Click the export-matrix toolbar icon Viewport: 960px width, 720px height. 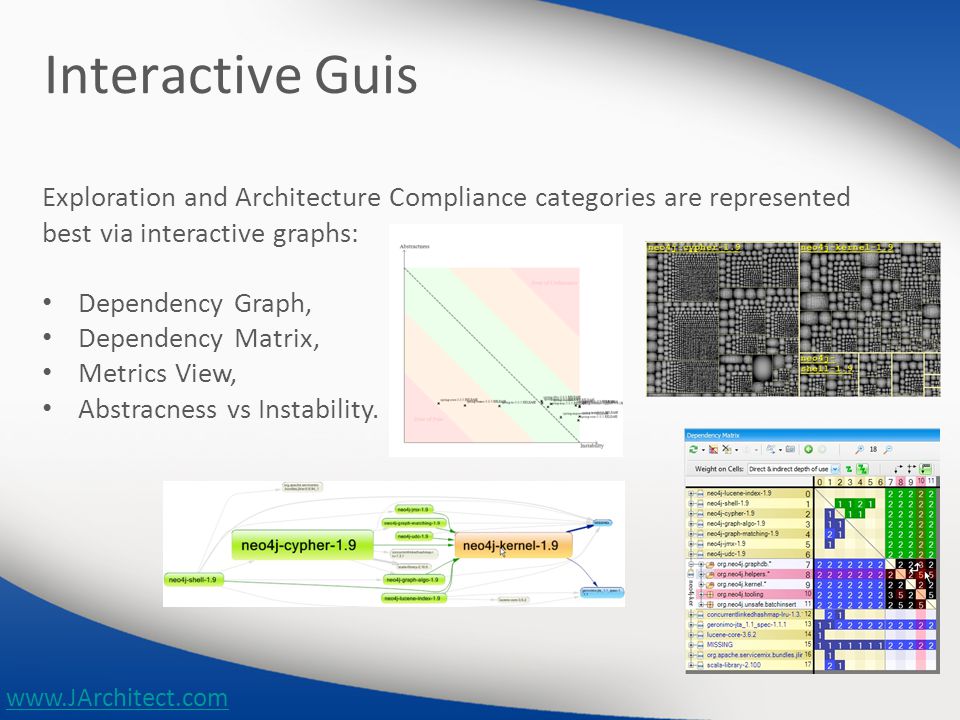pyautogui.click(x=771, y=449)
